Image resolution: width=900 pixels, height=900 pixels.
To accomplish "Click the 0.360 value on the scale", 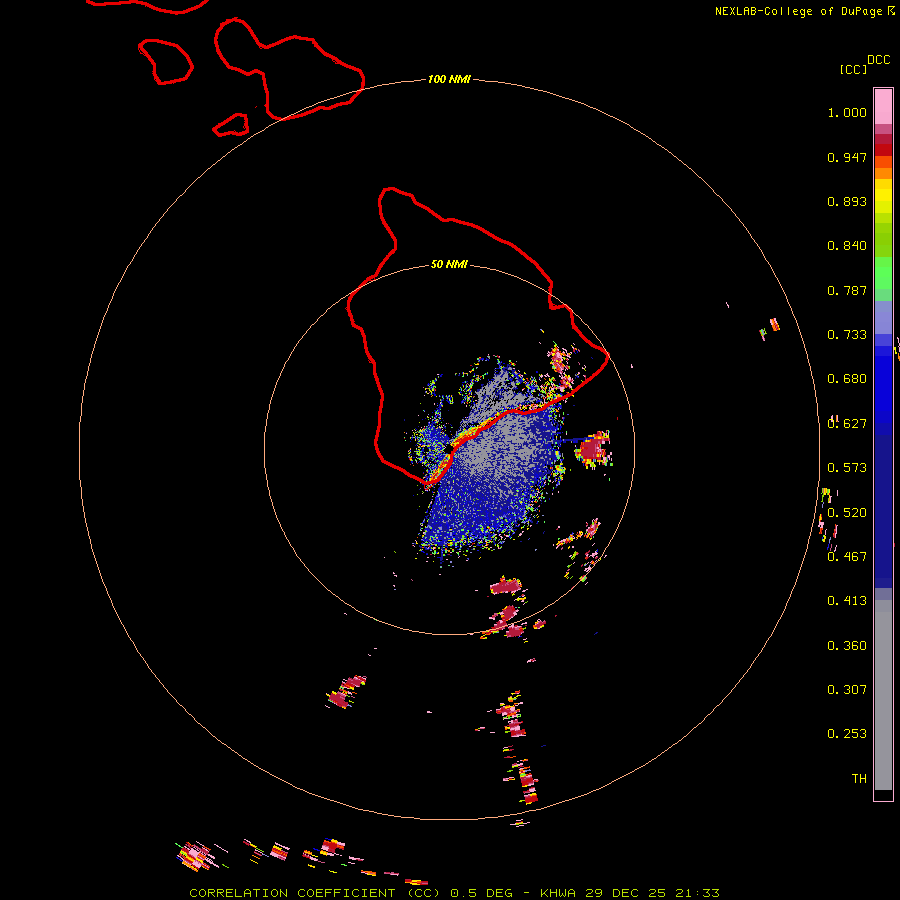I will tap(847, 646).
